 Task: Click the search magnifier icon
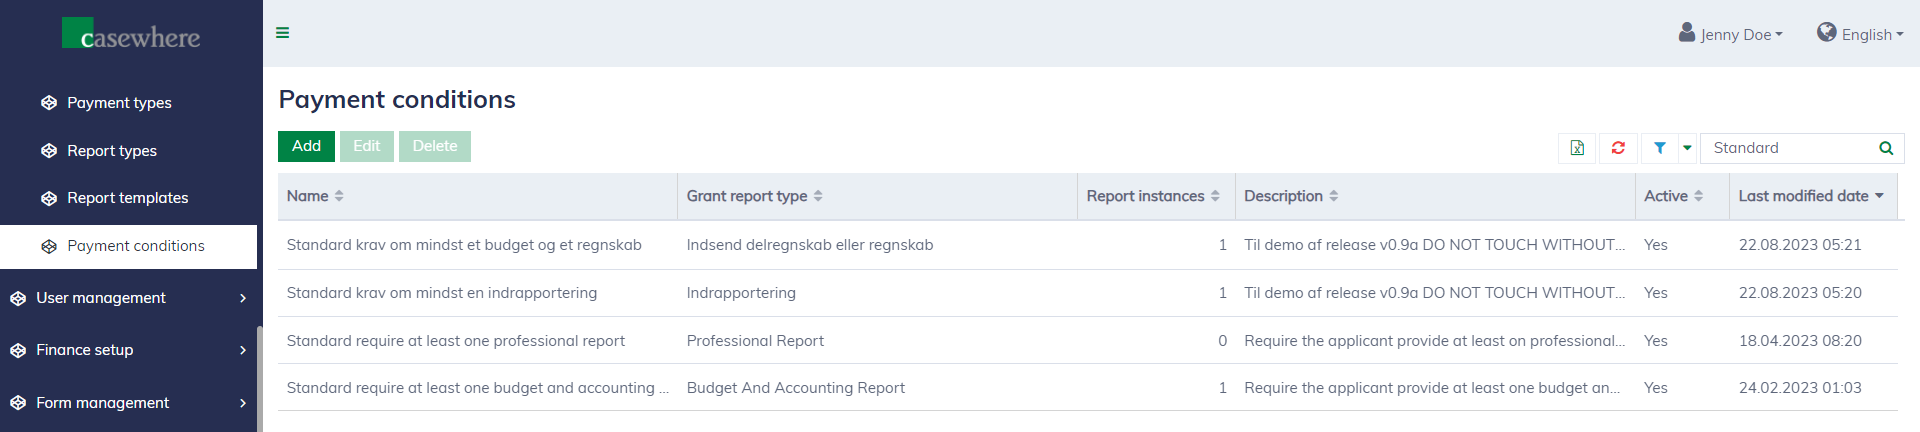[x=1886, y=148]
